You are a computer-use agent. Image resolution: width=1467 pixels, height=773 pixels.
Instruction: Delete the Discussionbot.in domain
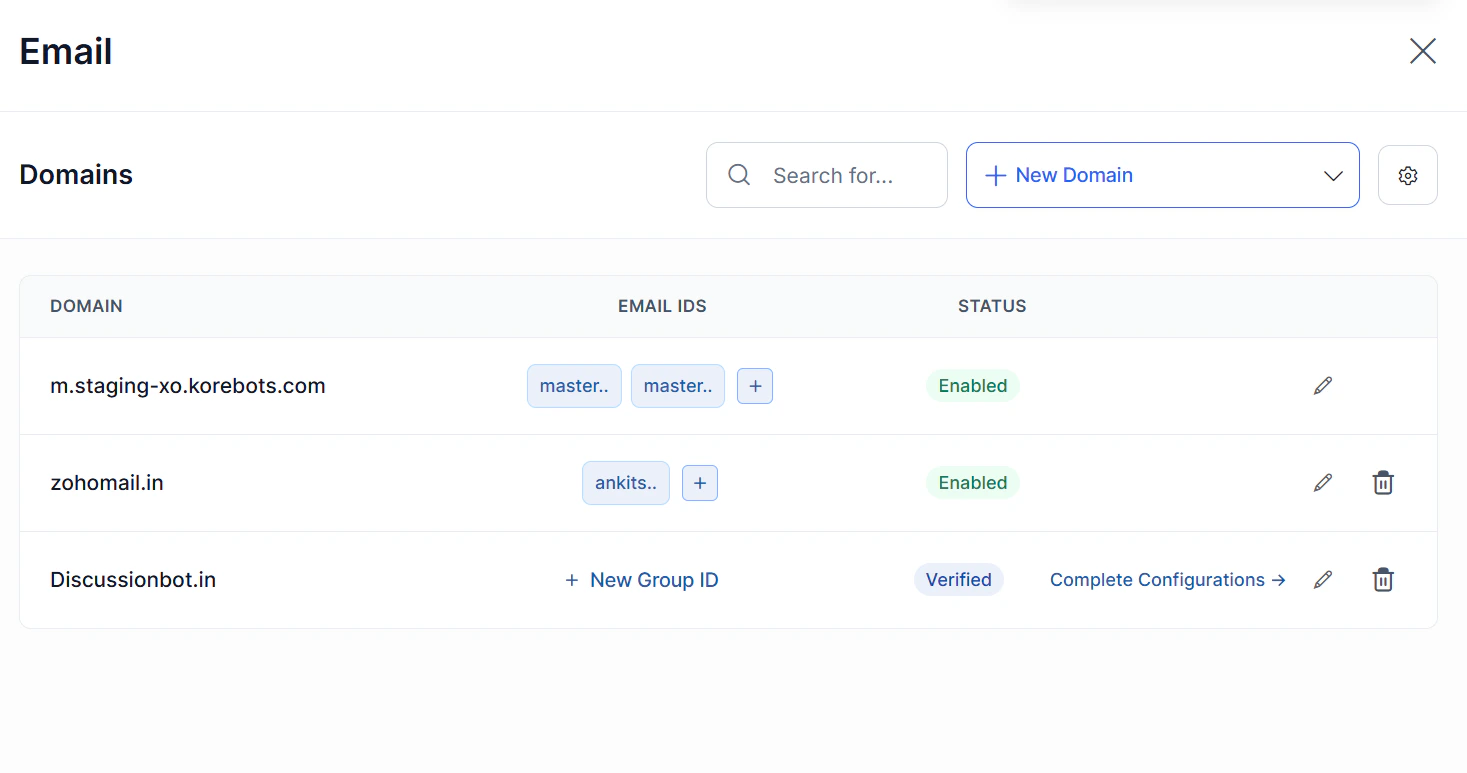tap(1383, 579)
